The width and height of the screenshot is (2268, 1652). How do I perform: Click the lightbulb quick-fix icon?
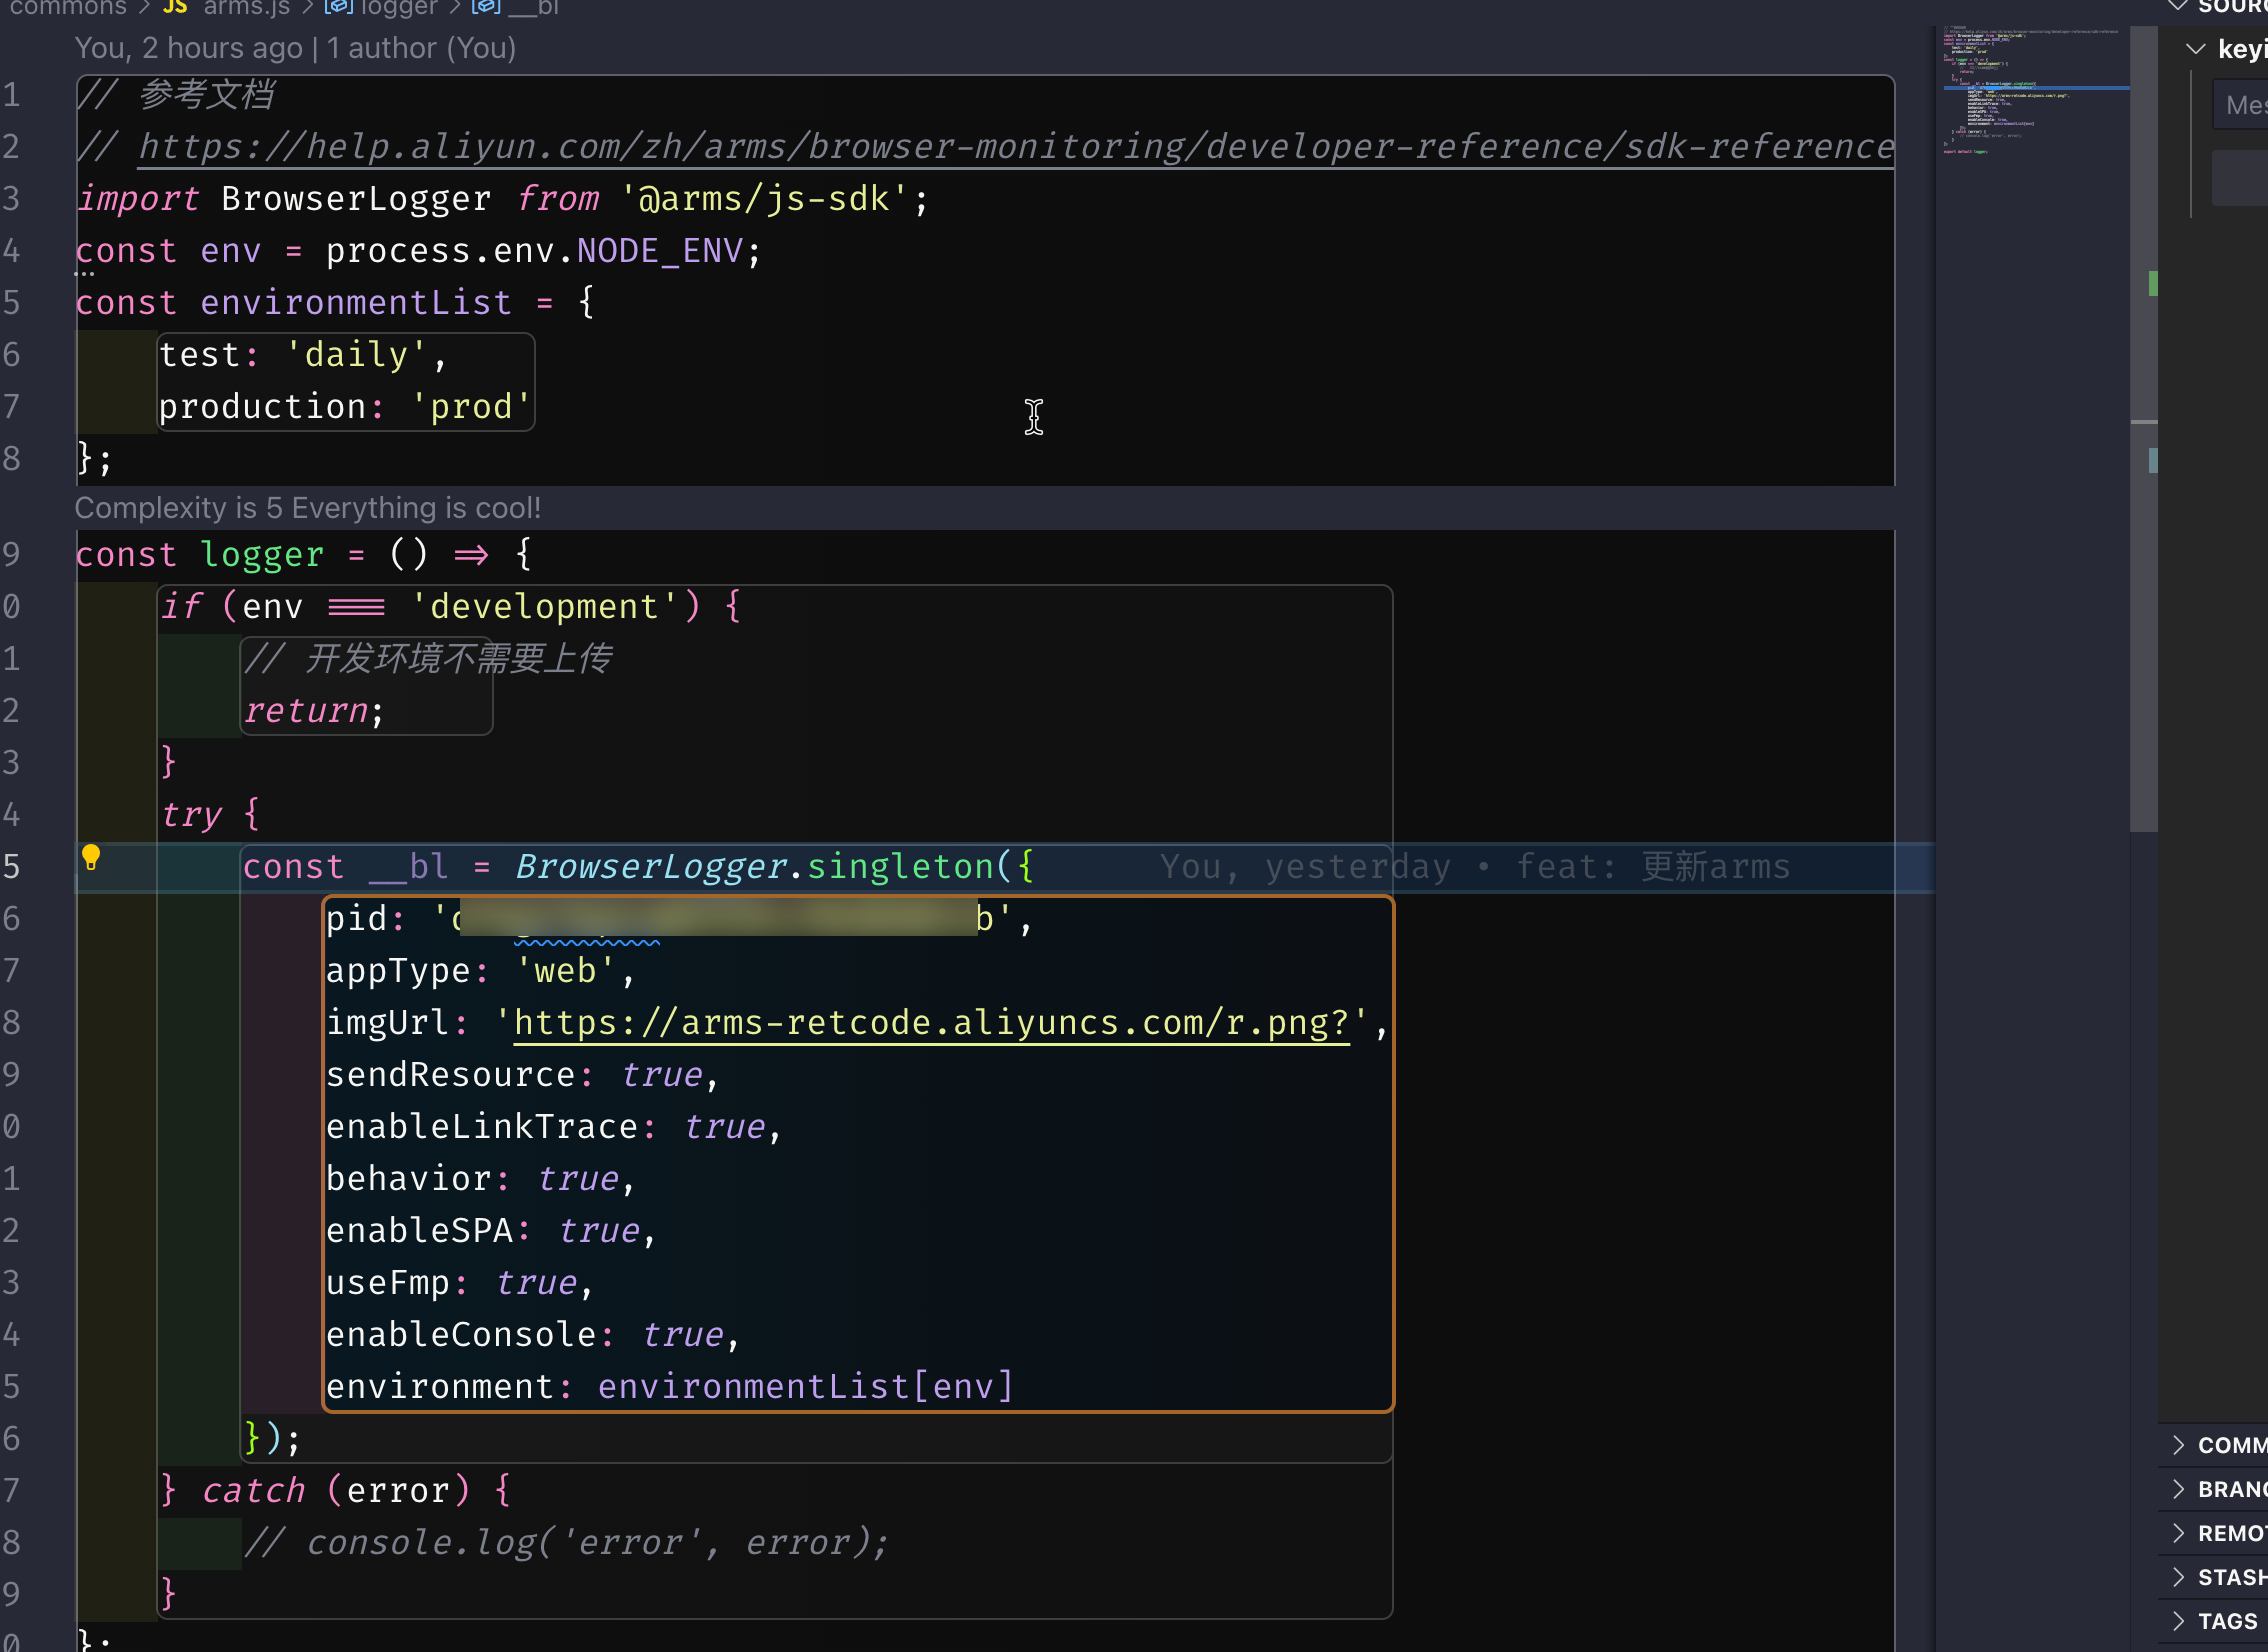91,857
